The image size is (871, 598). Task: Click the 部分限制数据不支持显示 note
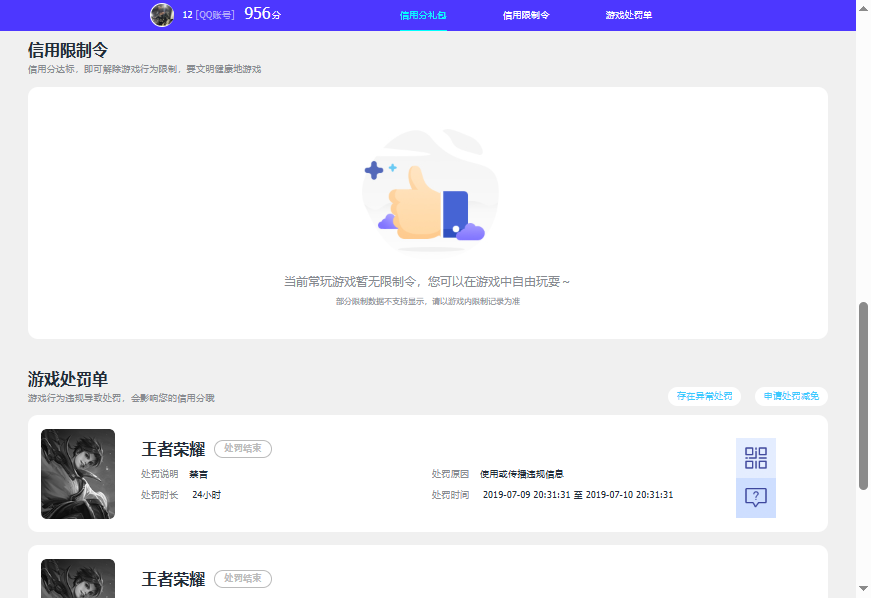[428, 301]
